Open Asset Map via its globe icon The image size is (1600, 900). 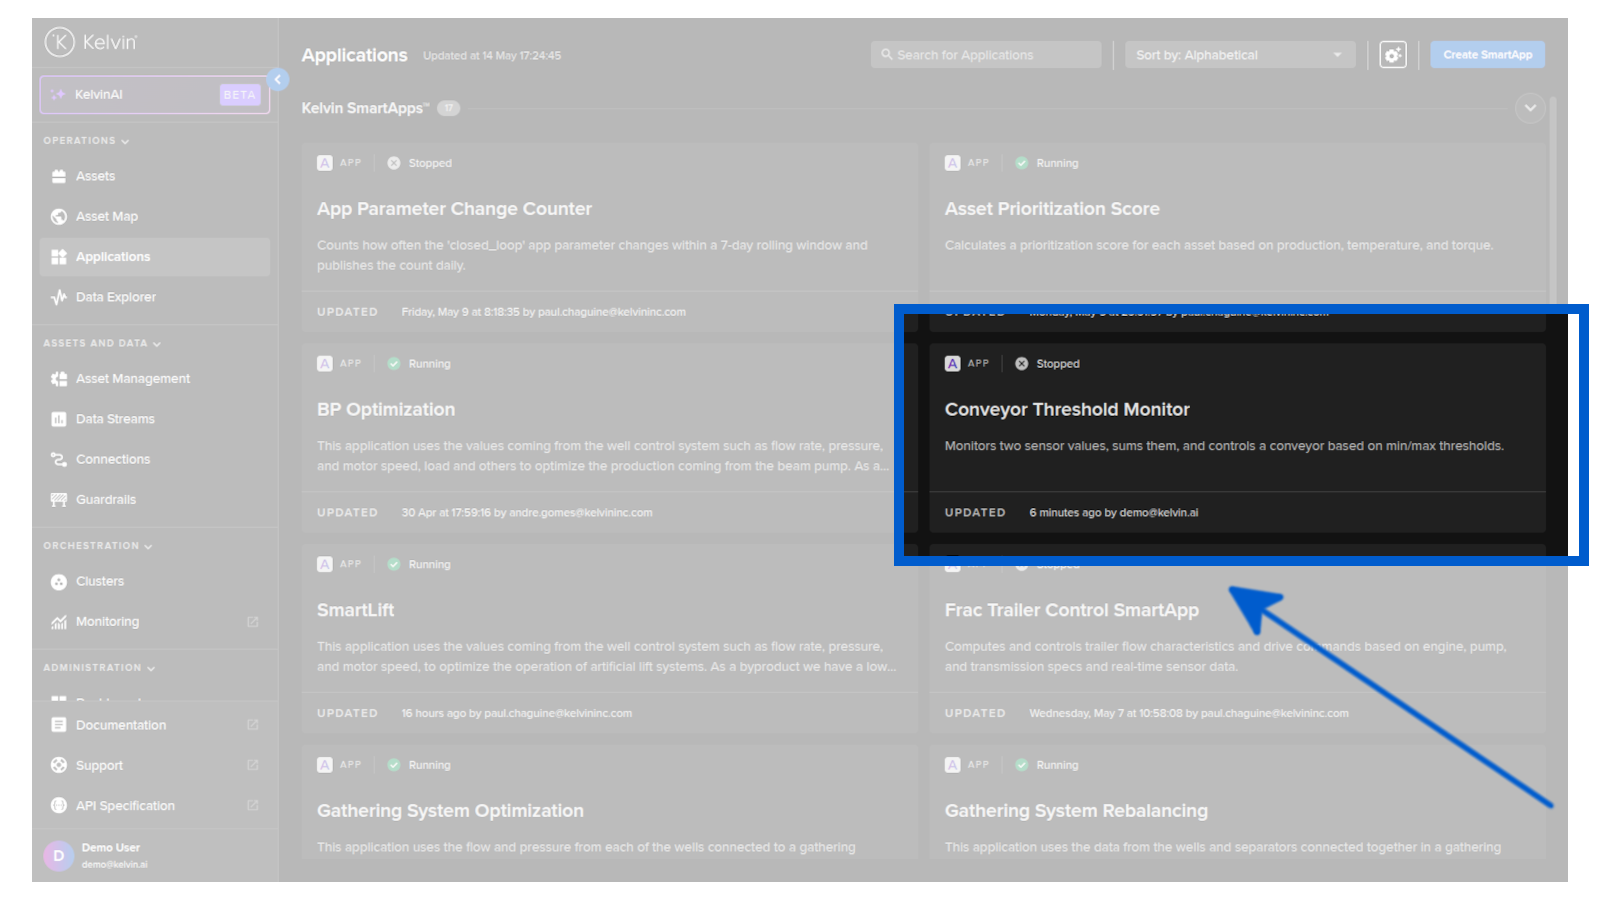point(58,215)
